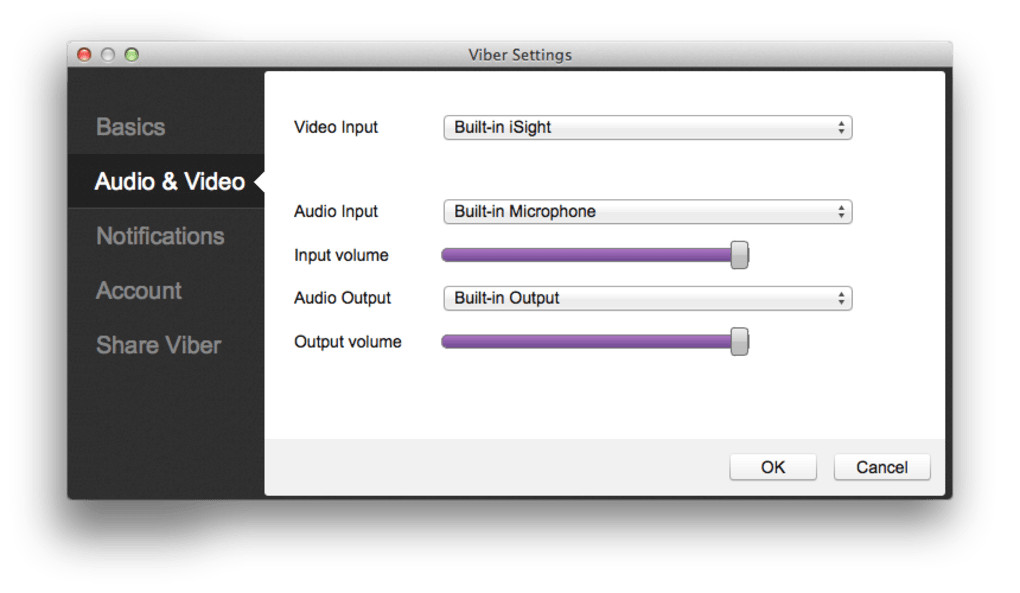Open the Share Viber section

point(158,345)
